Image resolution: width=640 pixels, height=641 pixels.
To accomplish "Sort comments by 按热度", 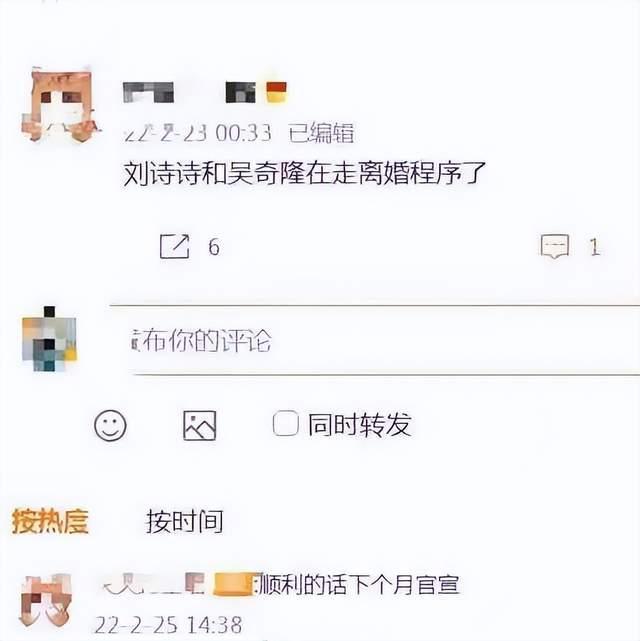I will click(x=50, y=521).
